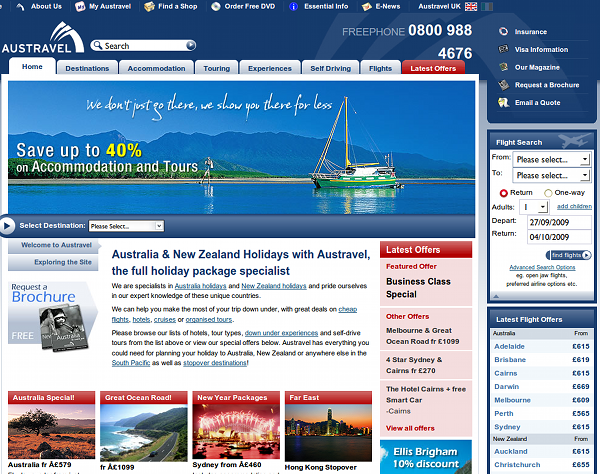
Task: Click the Depart date field
Action: (x=559, y=222)
